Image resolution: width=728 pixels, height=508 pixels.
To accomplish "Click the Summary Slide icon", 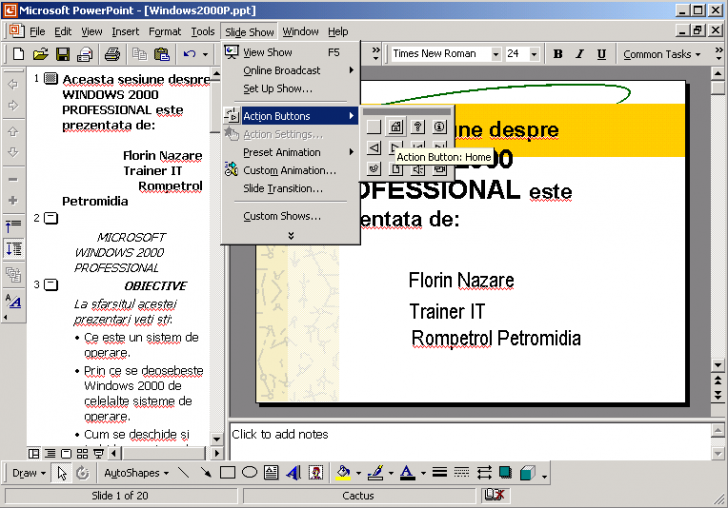I will coord(13,274).
